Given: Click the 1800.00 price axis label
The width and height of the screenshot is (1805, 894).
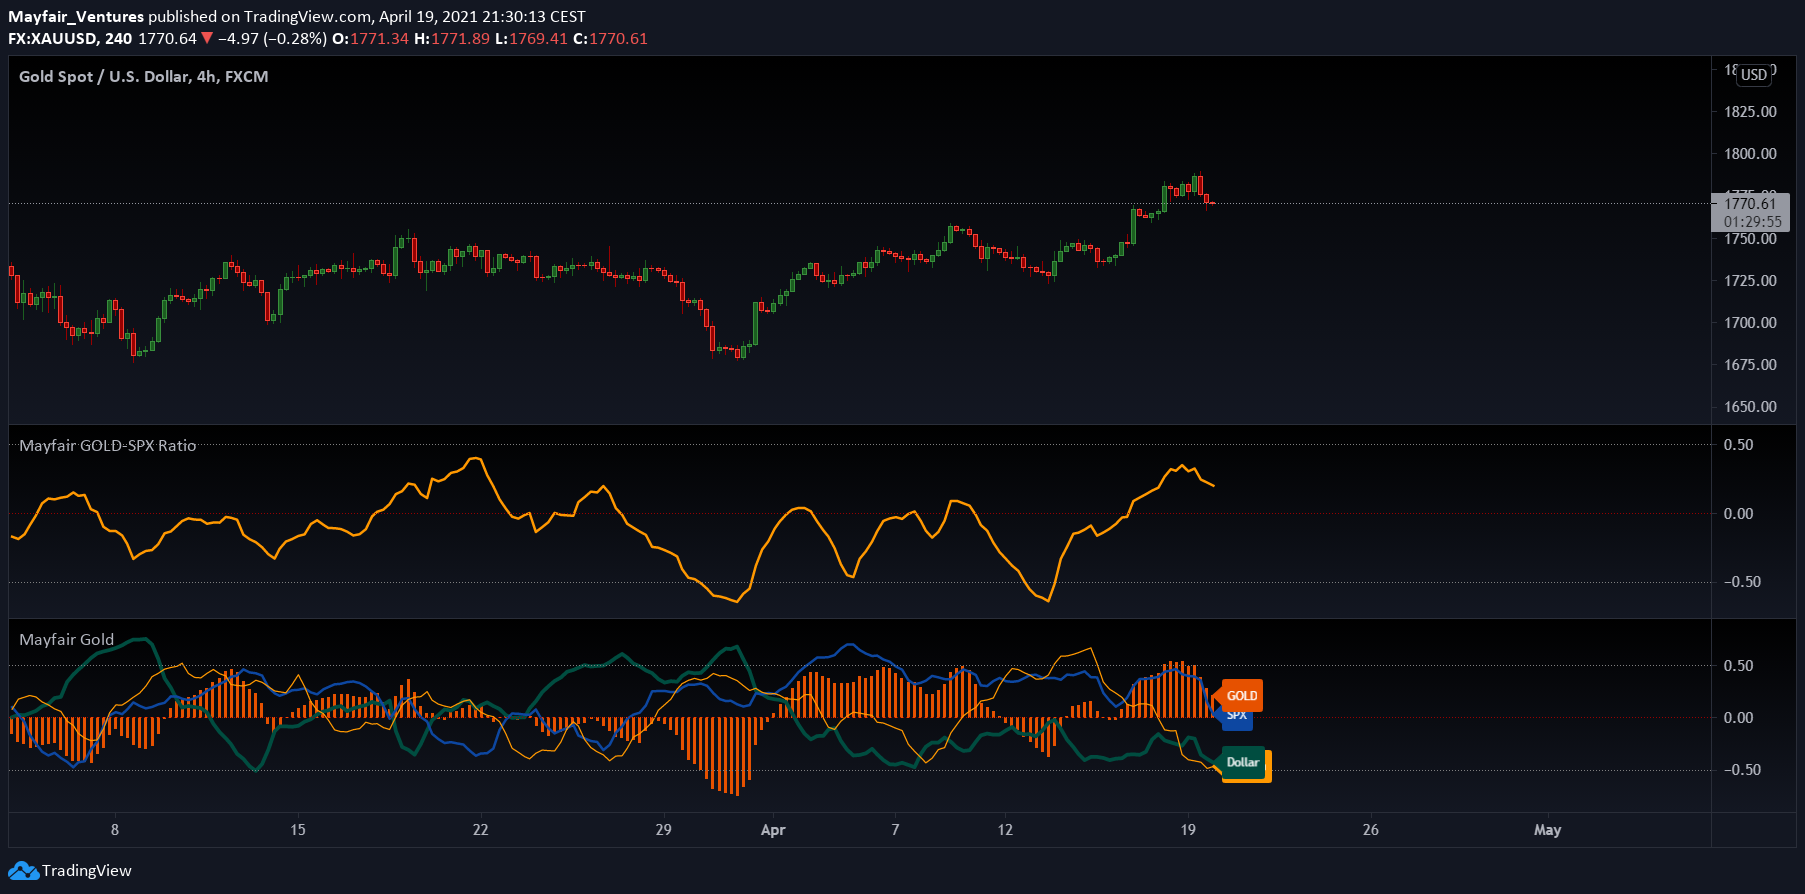Looking at the screenshot, I should coord(1750,154).
